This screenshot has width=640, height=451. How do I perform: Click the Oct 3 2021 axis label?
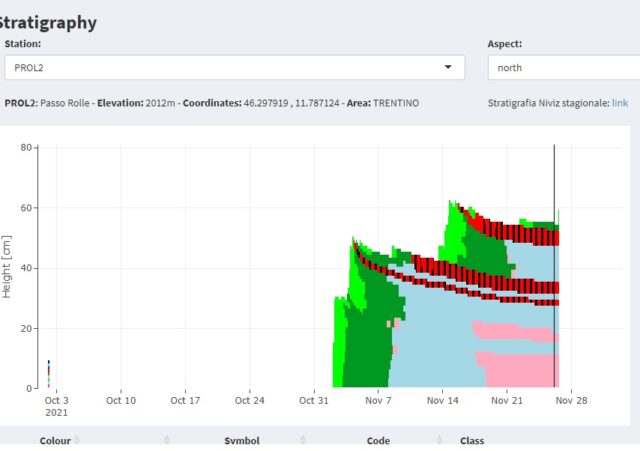[x=56, y=407]
